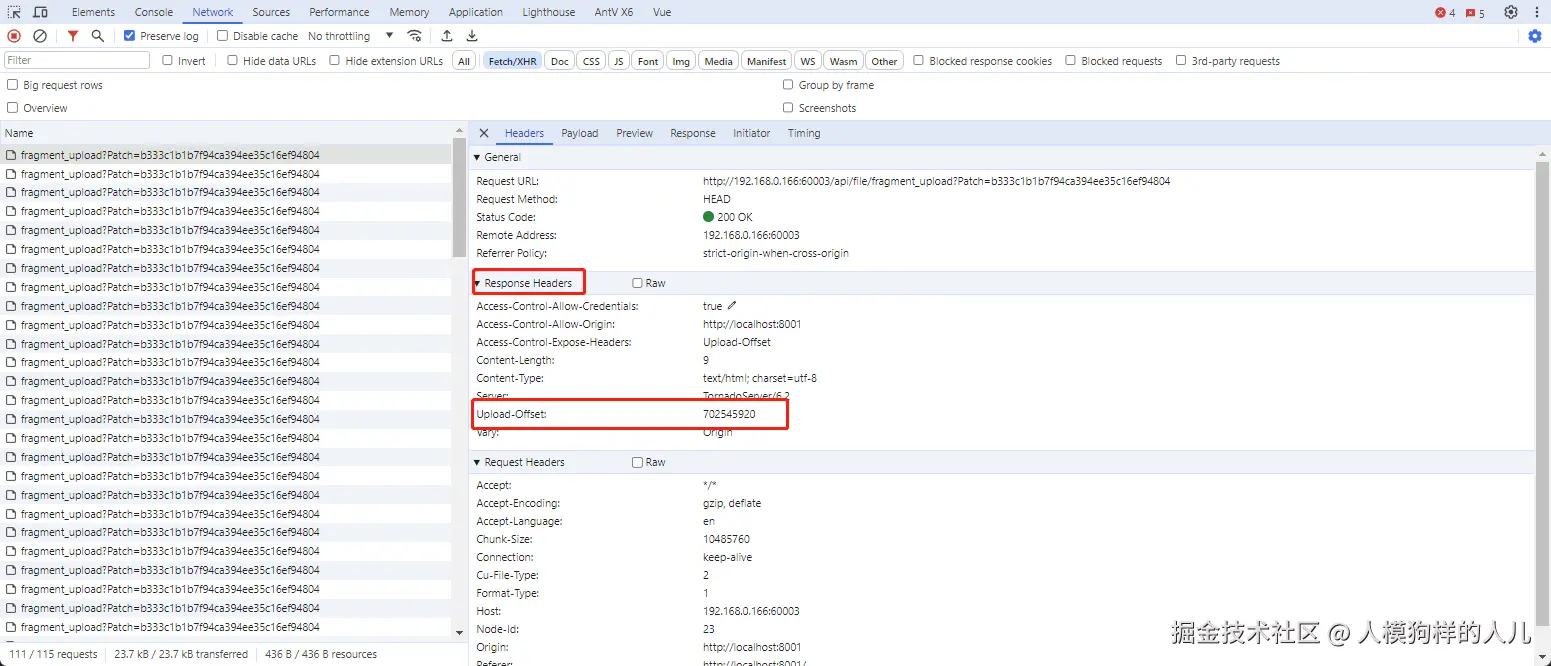Viewport: 1551px width, 666px height.
Task: Enable Raw view for Request Headers
Action: point(638,462)
